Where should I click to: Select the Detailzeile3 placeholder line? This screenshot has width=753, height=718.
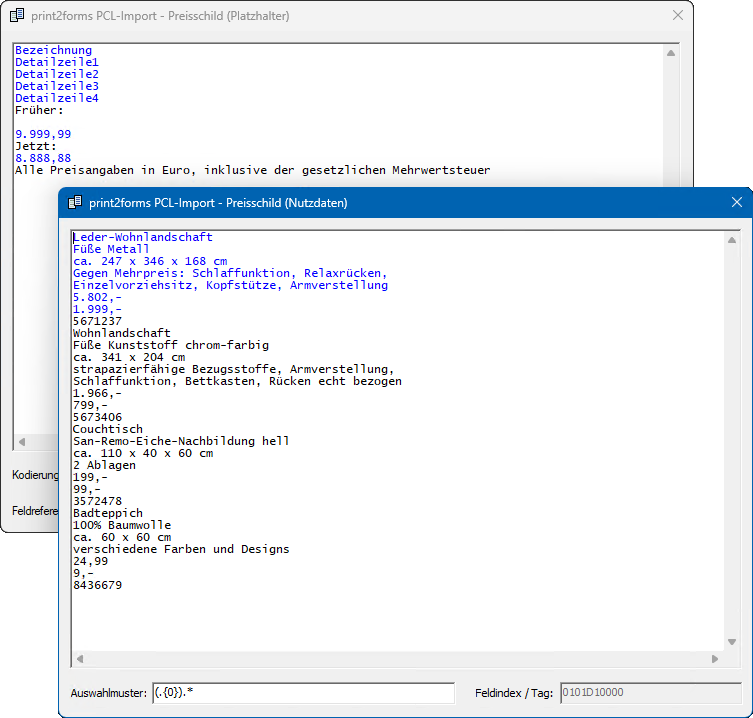click(x=56, y=86)
